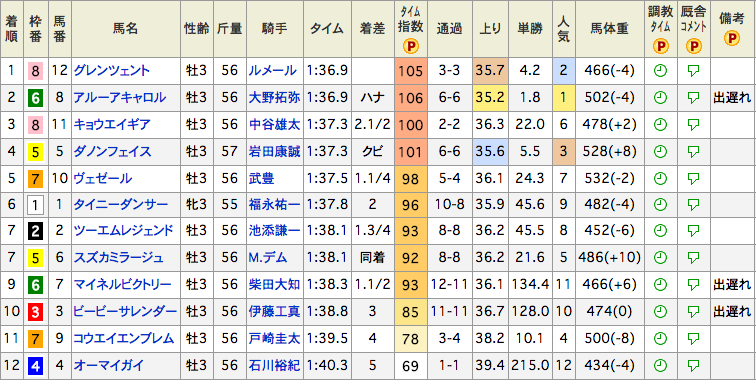Click premium P icon under タイム指数 header
Image resolution: width=756 pixels, height=380 pixels.
[x=411, y=46]
